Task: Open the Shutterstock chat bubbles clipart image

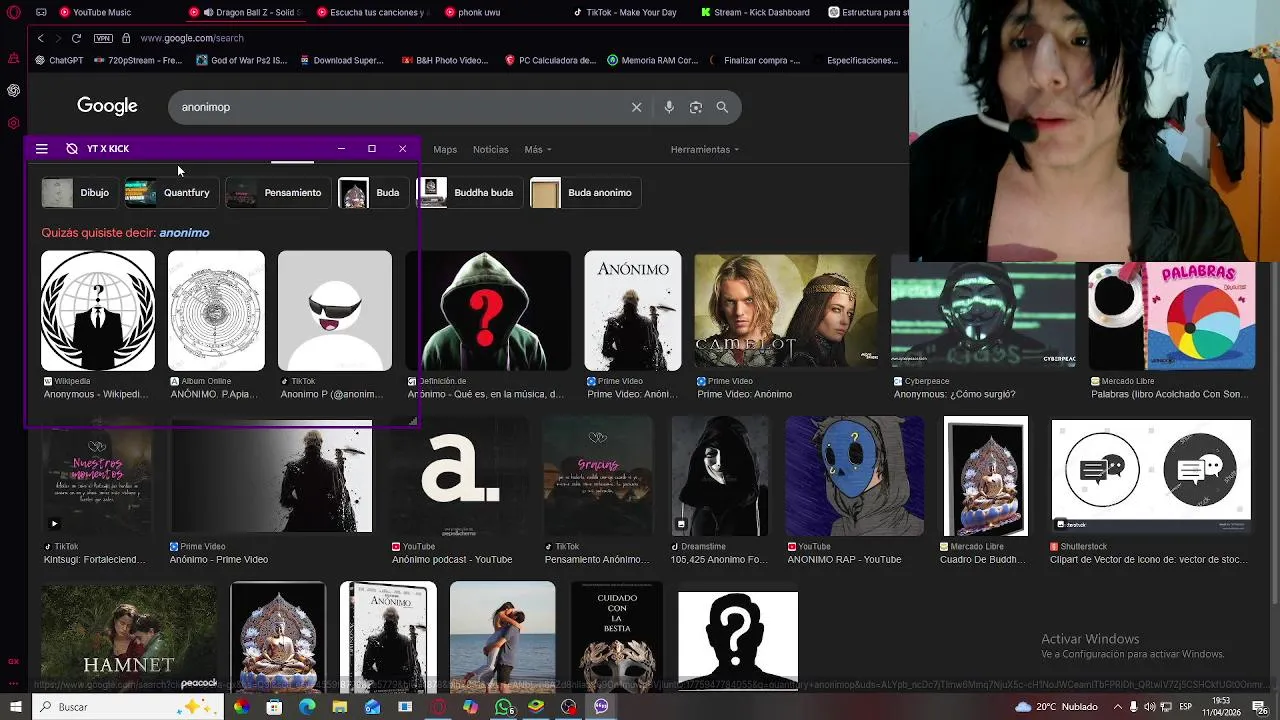Action: coord(1151,476)
